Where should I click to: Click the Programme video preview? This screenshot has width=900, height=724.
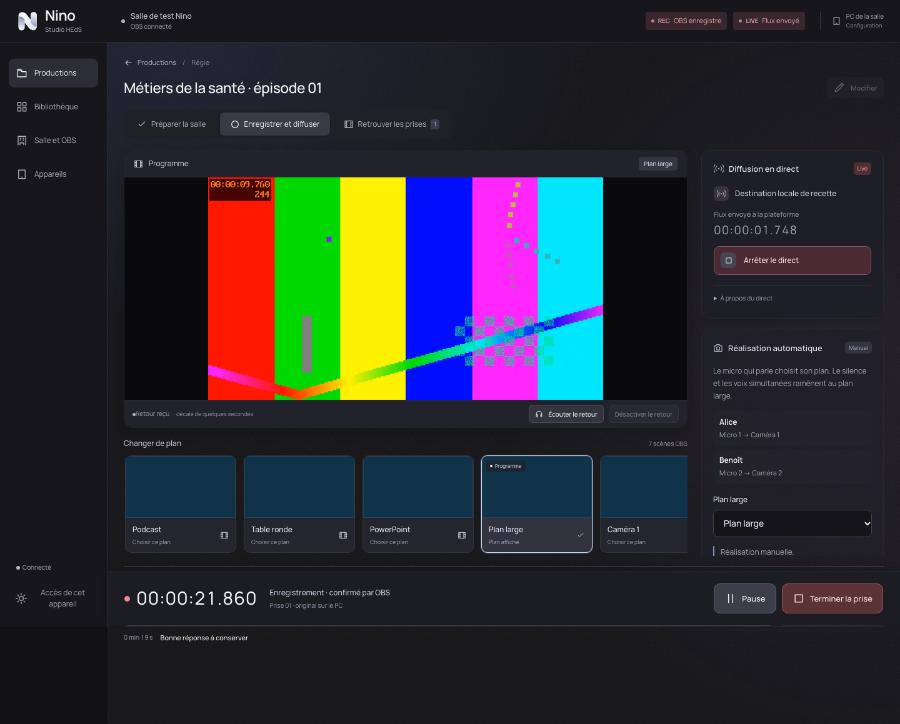coord(405,289)
